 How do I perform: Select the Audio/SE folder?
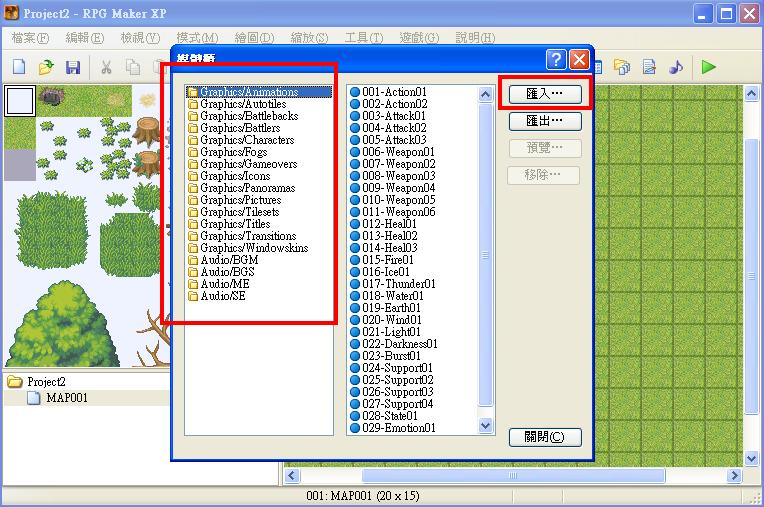[217, 296]
